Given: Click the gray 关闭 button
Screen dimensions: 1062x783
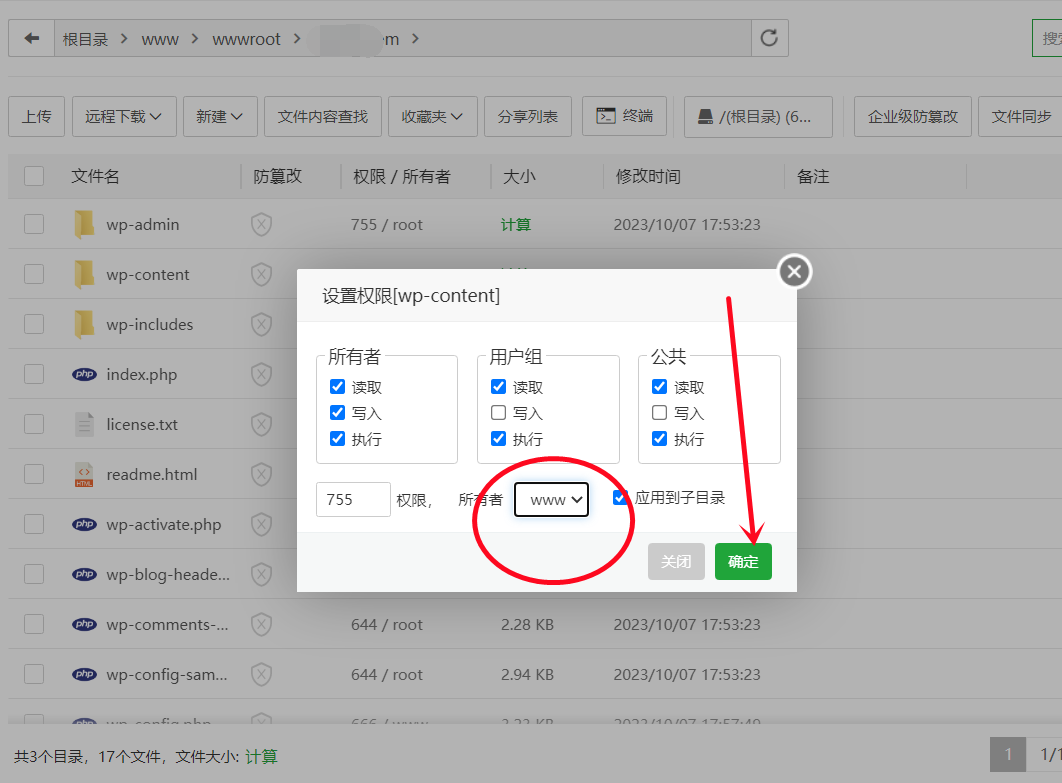Looking at the screenshot, I should coord(676,562).
